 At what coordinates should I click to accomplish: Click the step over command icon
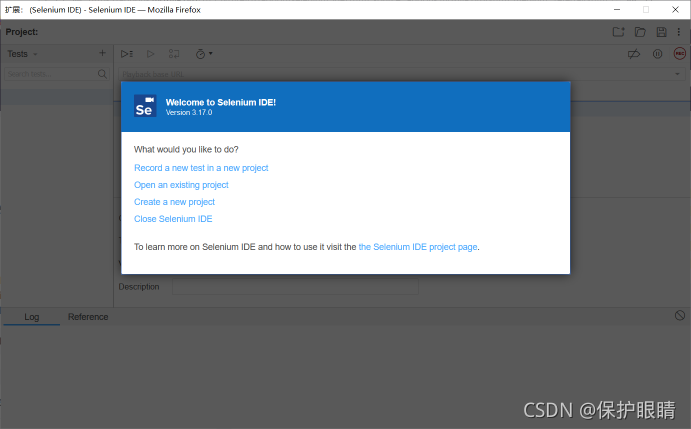[x=174, y=54]
